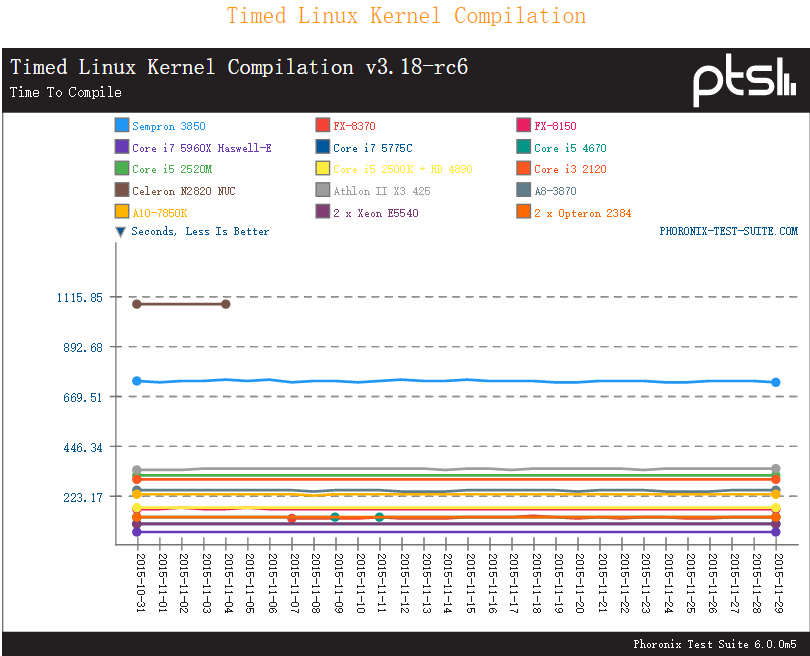The image size is (810, 656).
Task: Click the downward triangle beside 'Seconds, Less Is Better'
Action: tap(120, 232)
